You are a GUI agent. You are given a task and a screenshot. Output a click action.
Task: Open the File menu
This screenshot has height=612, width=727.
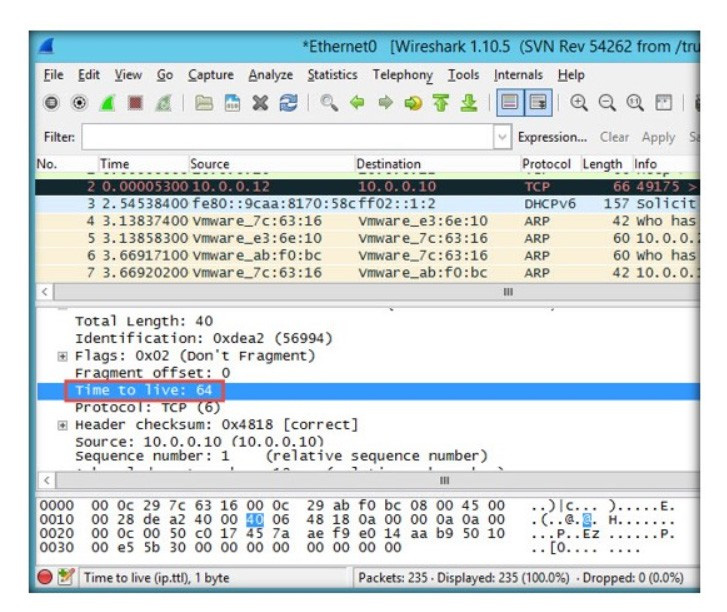(53, 75)
